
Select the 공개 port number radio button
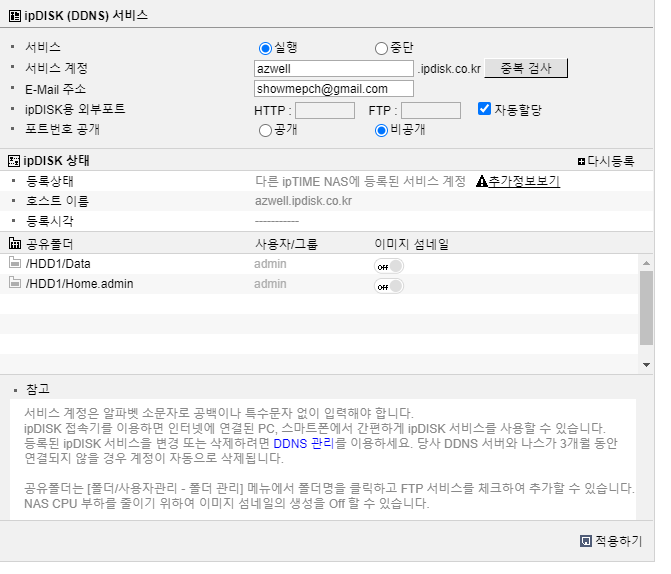[265, 131]
